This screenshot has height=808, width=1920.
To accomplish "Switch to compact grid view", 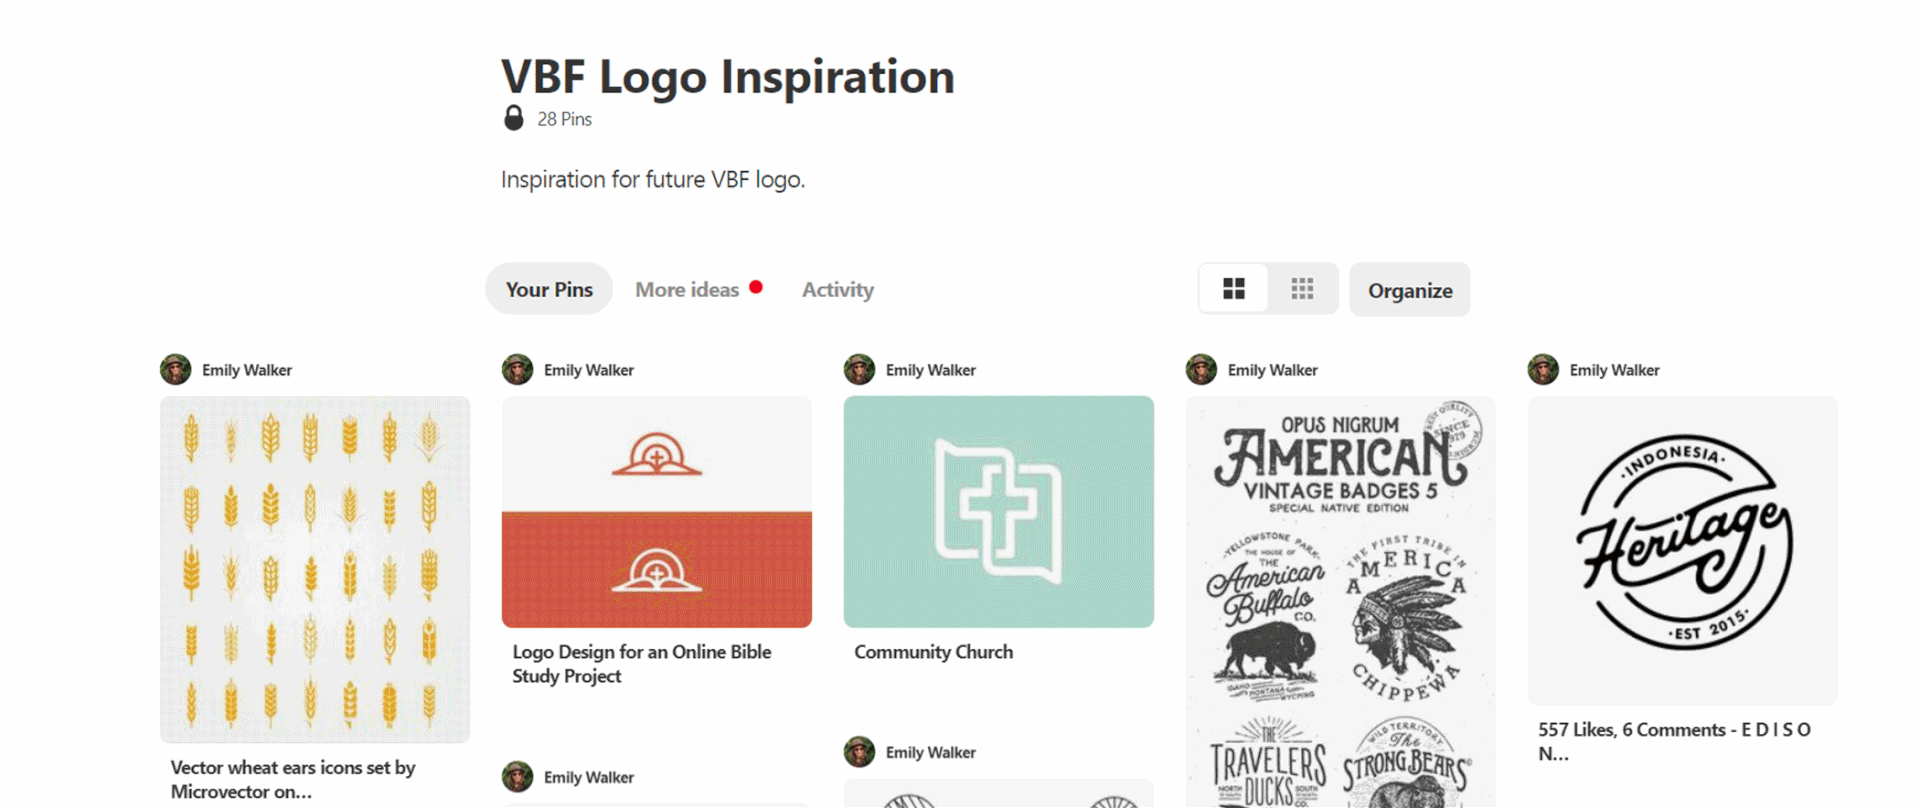I will (x=1302, y=289).
